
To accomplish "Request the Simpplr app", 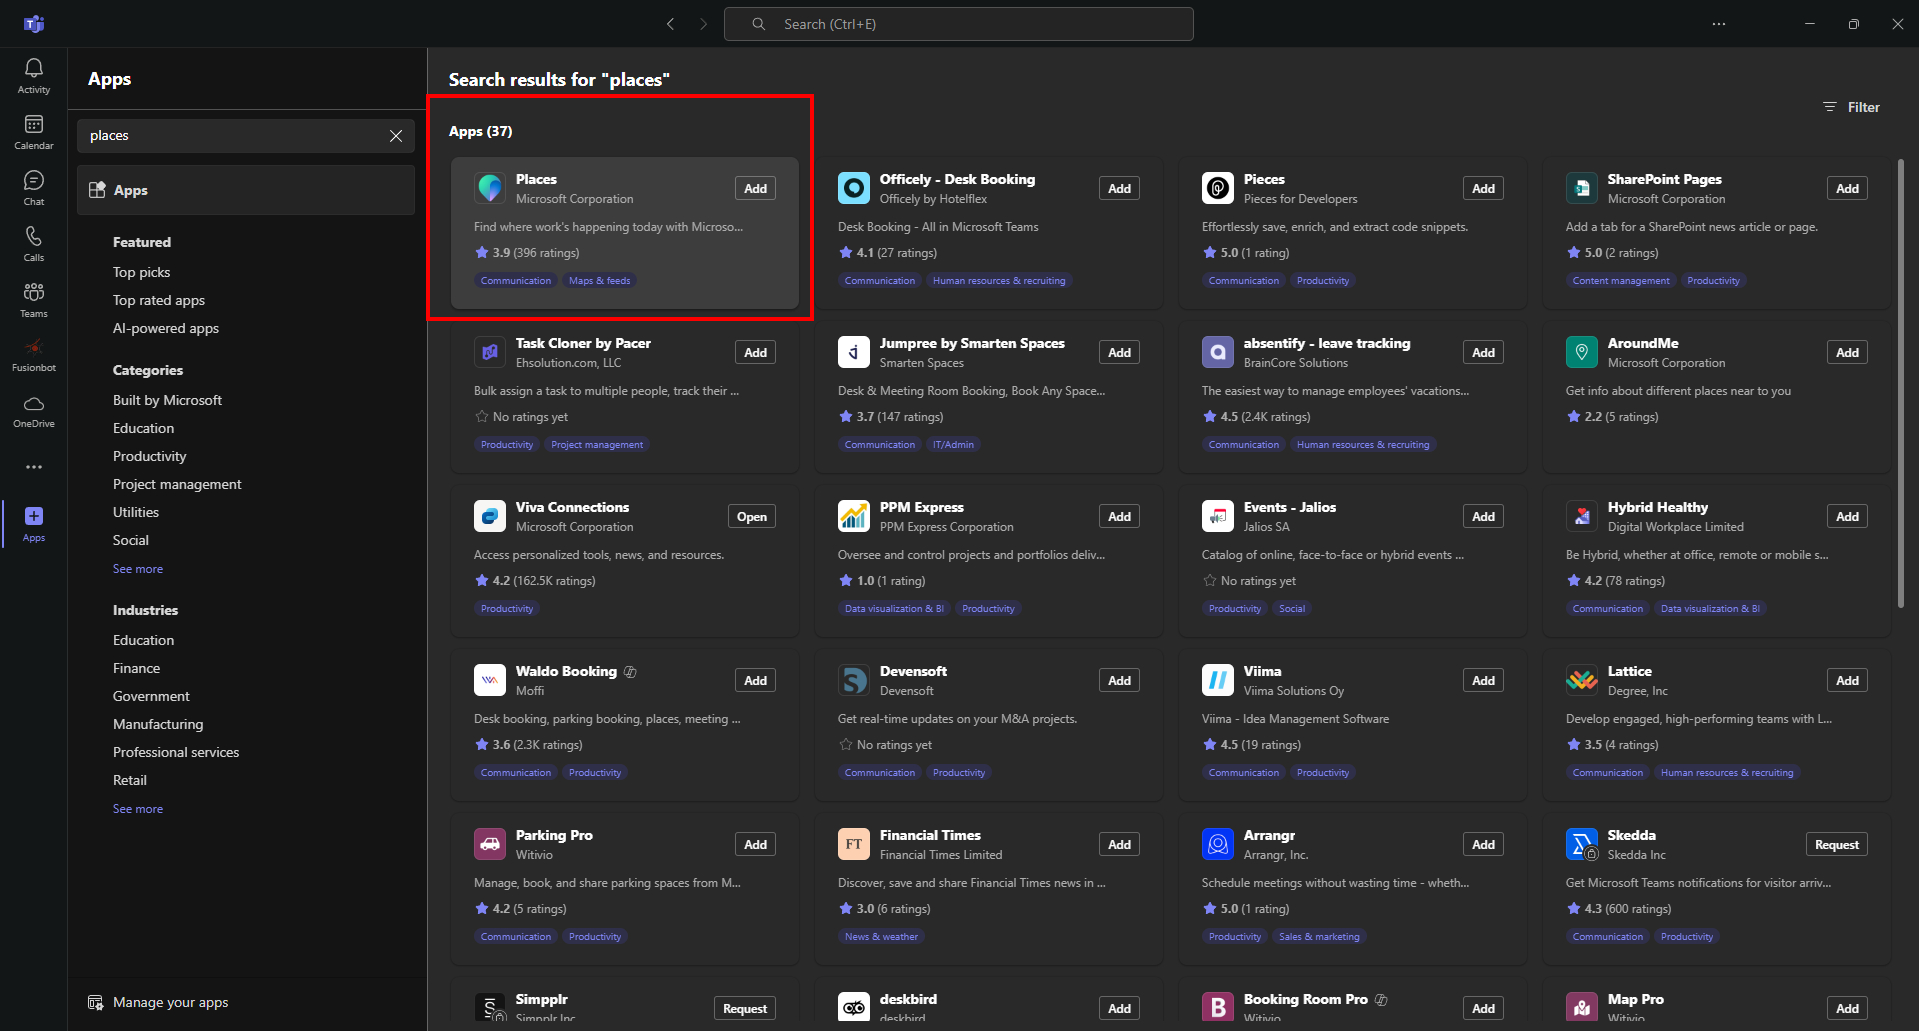I will [745, 1008].
